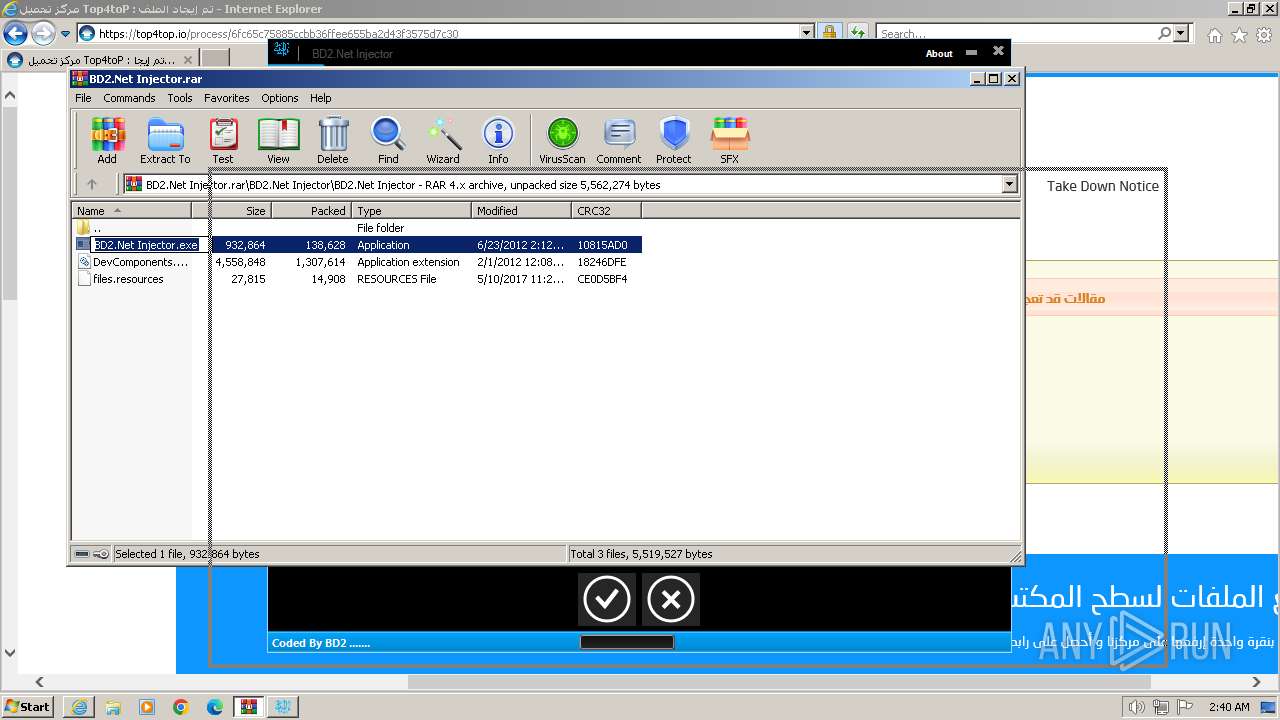Select the DevComponents file row
This screenshot has width=1280, height=720.
pyautogui.click(x=358, y=262)
